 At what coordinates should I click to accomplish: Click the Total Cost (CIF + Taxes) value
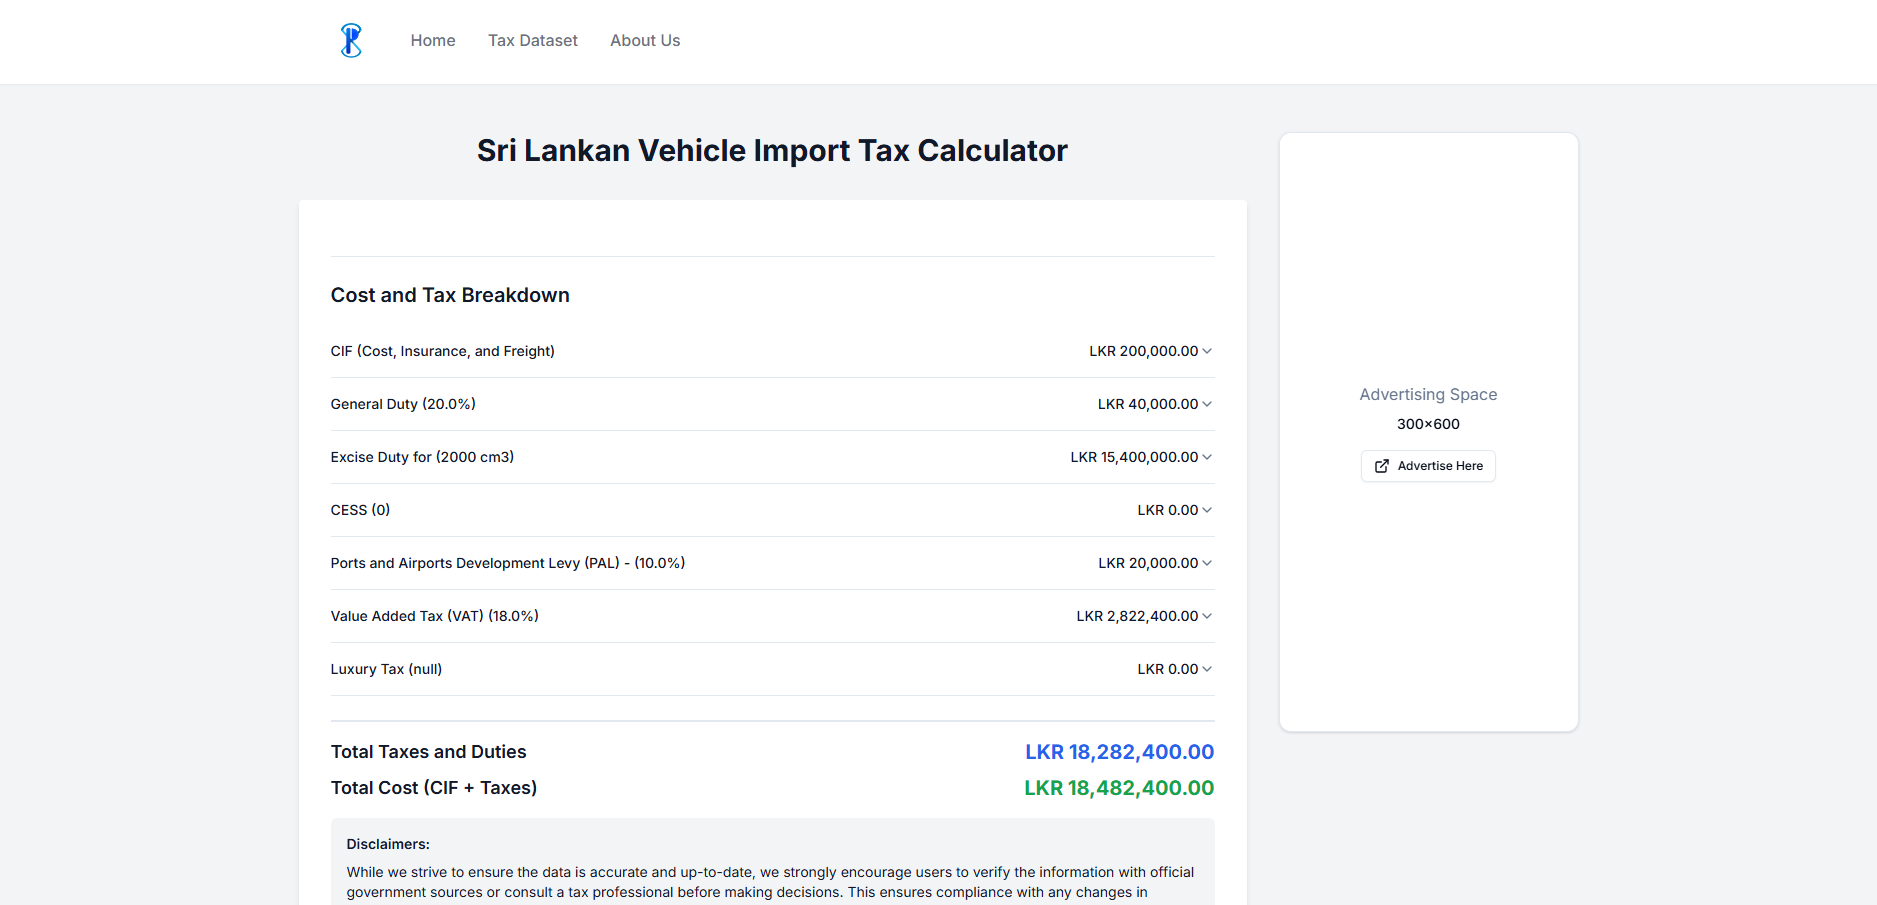click(1119, 787)
